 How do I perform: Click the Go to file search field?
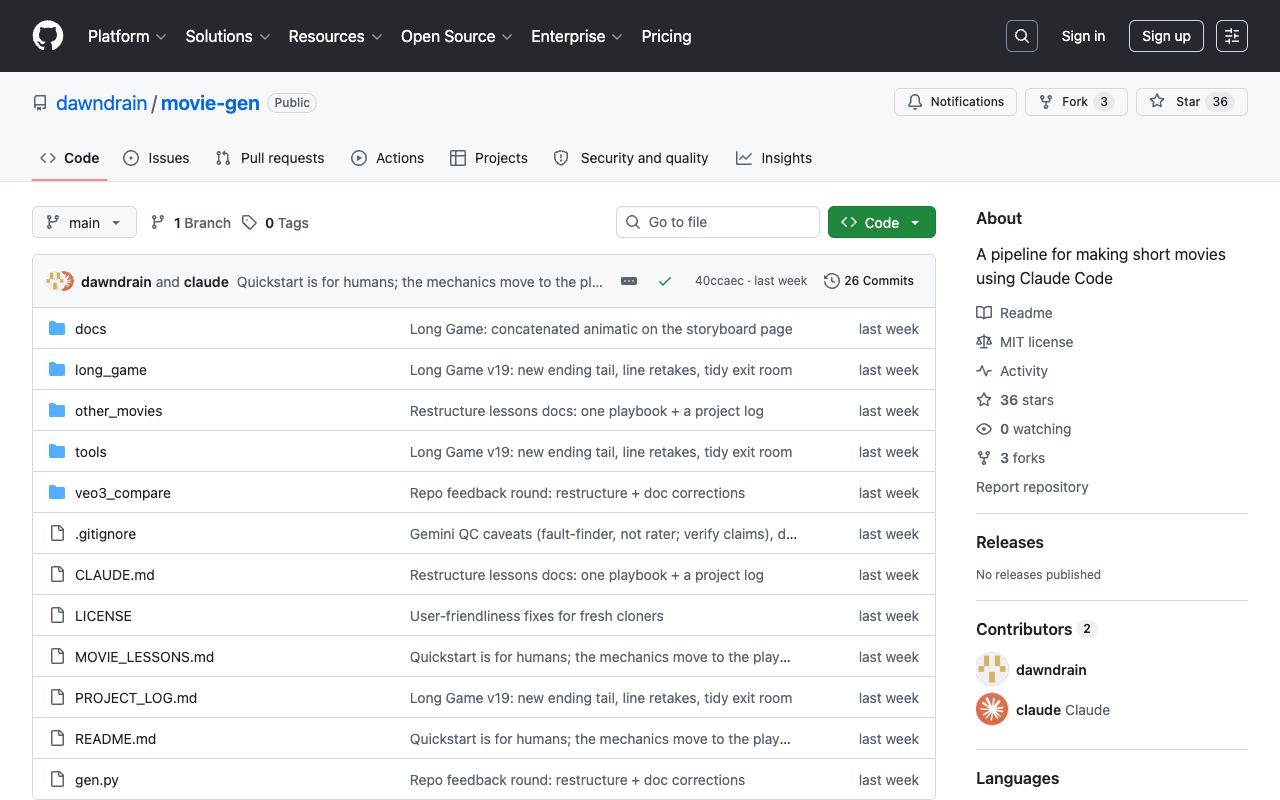tap(718, 222)
